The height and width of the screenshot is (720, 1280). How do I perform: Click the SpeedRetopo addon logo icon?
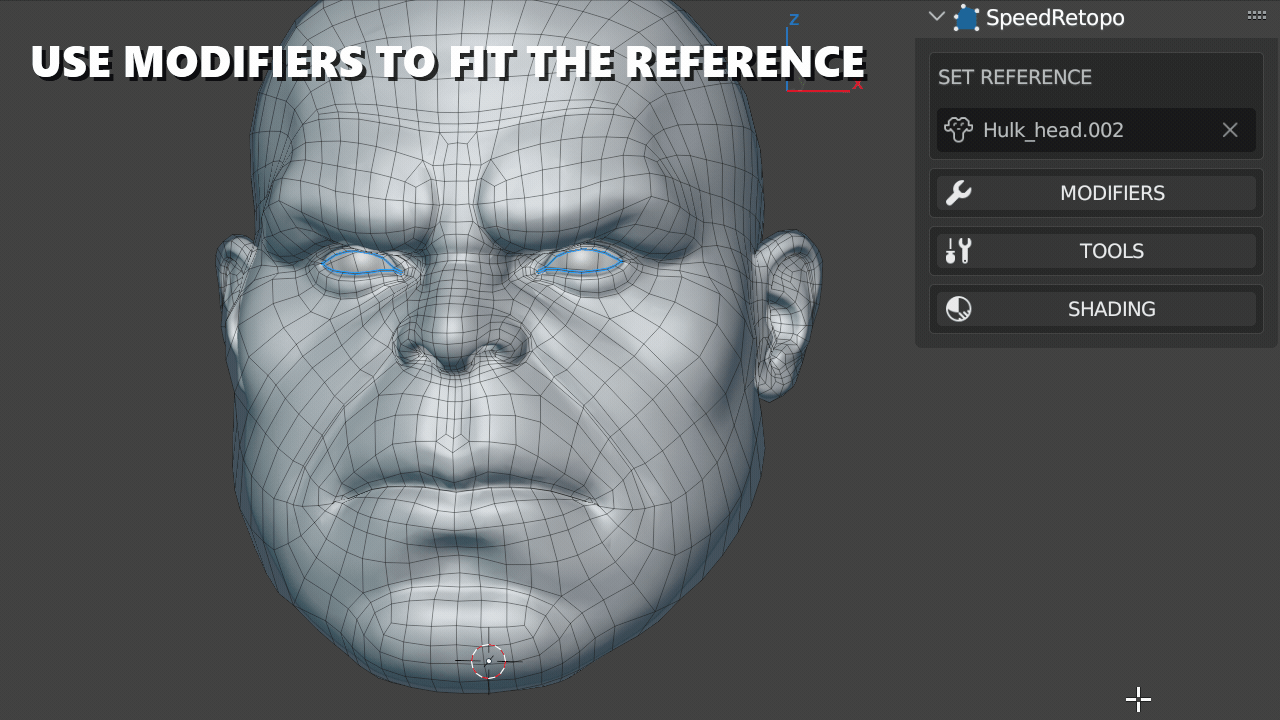[x=966, y=18]
